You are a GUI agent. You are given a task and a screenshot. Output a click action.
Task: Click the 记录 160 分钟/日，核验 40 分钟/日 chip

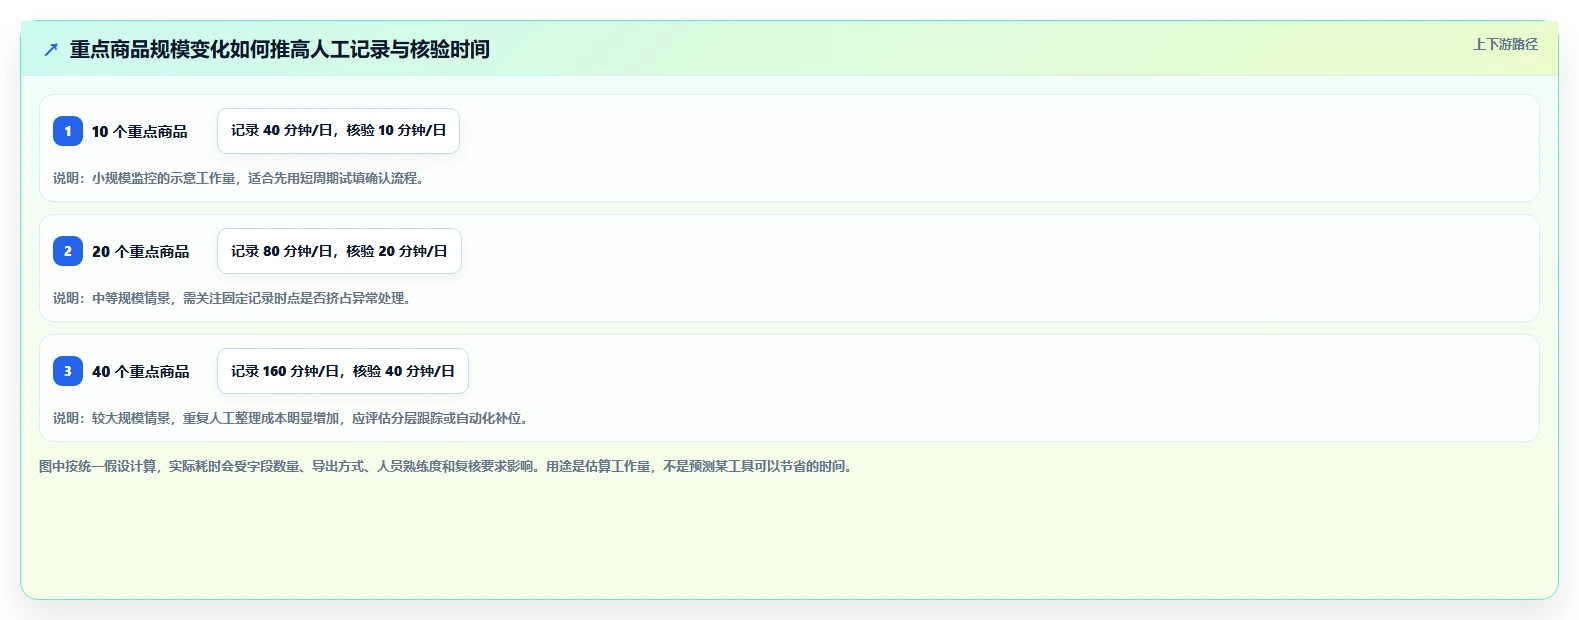[343, 371]
